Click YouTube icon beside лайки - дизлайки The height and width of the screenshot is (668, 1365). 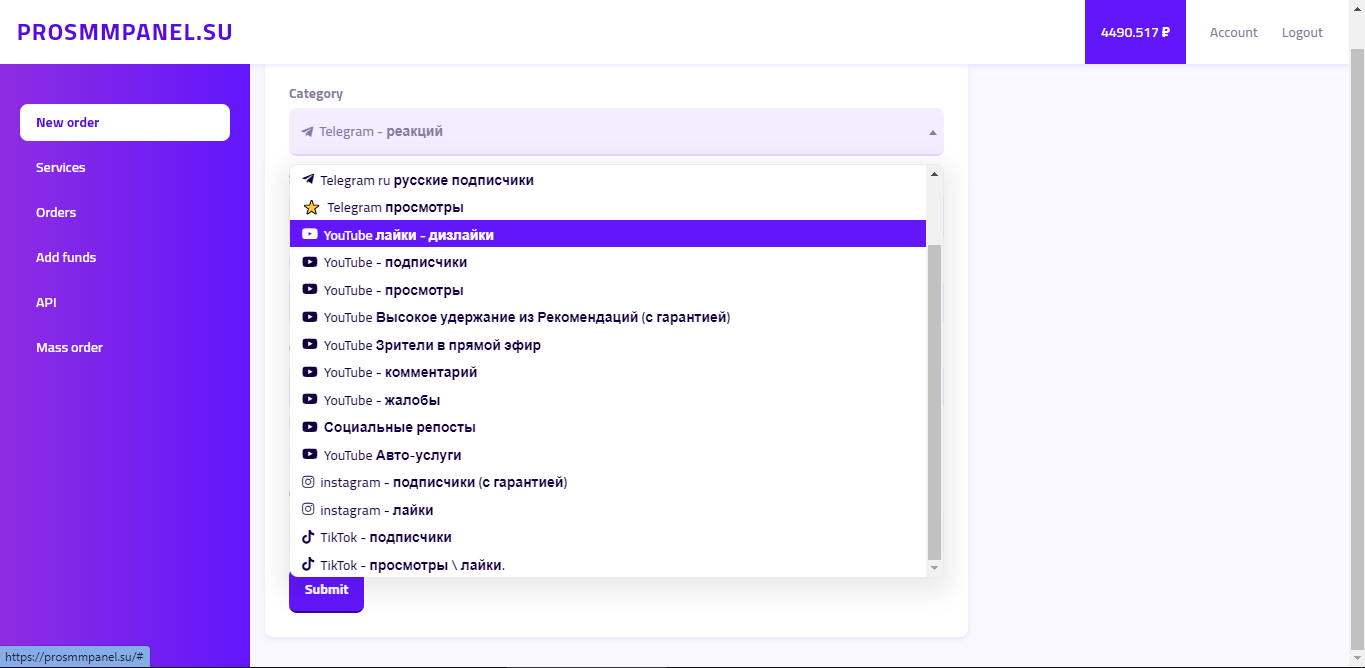click(x=310, y=235)
